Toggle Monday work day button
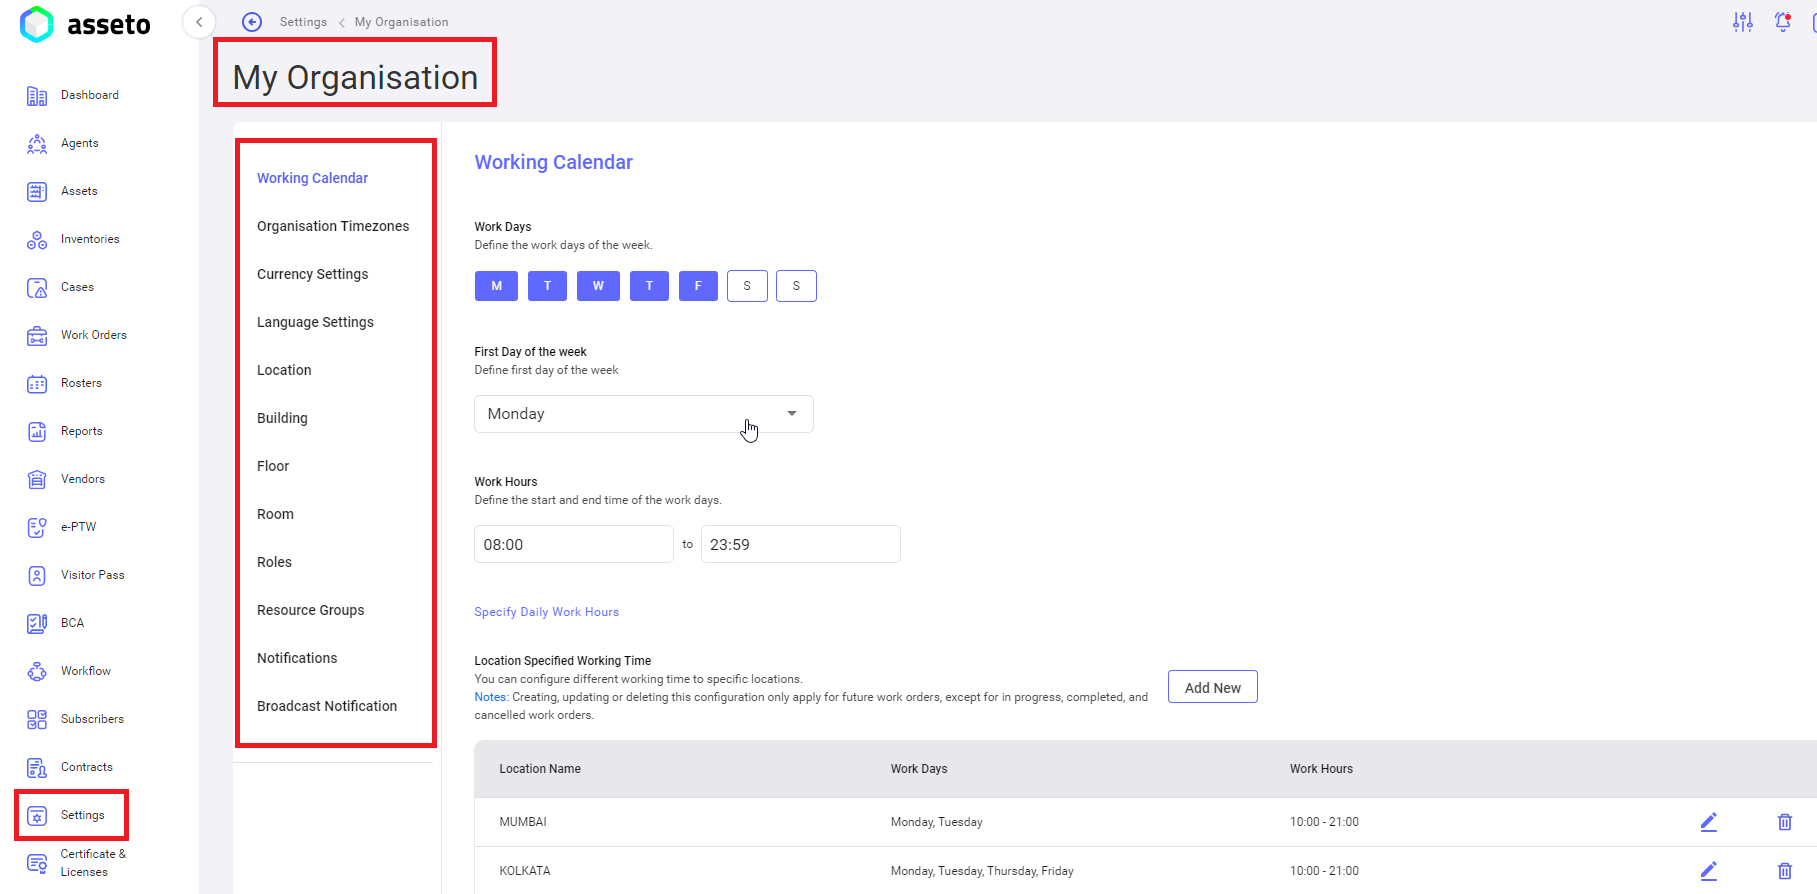This screenshot has width=1817, height=894. coord(496,286)
